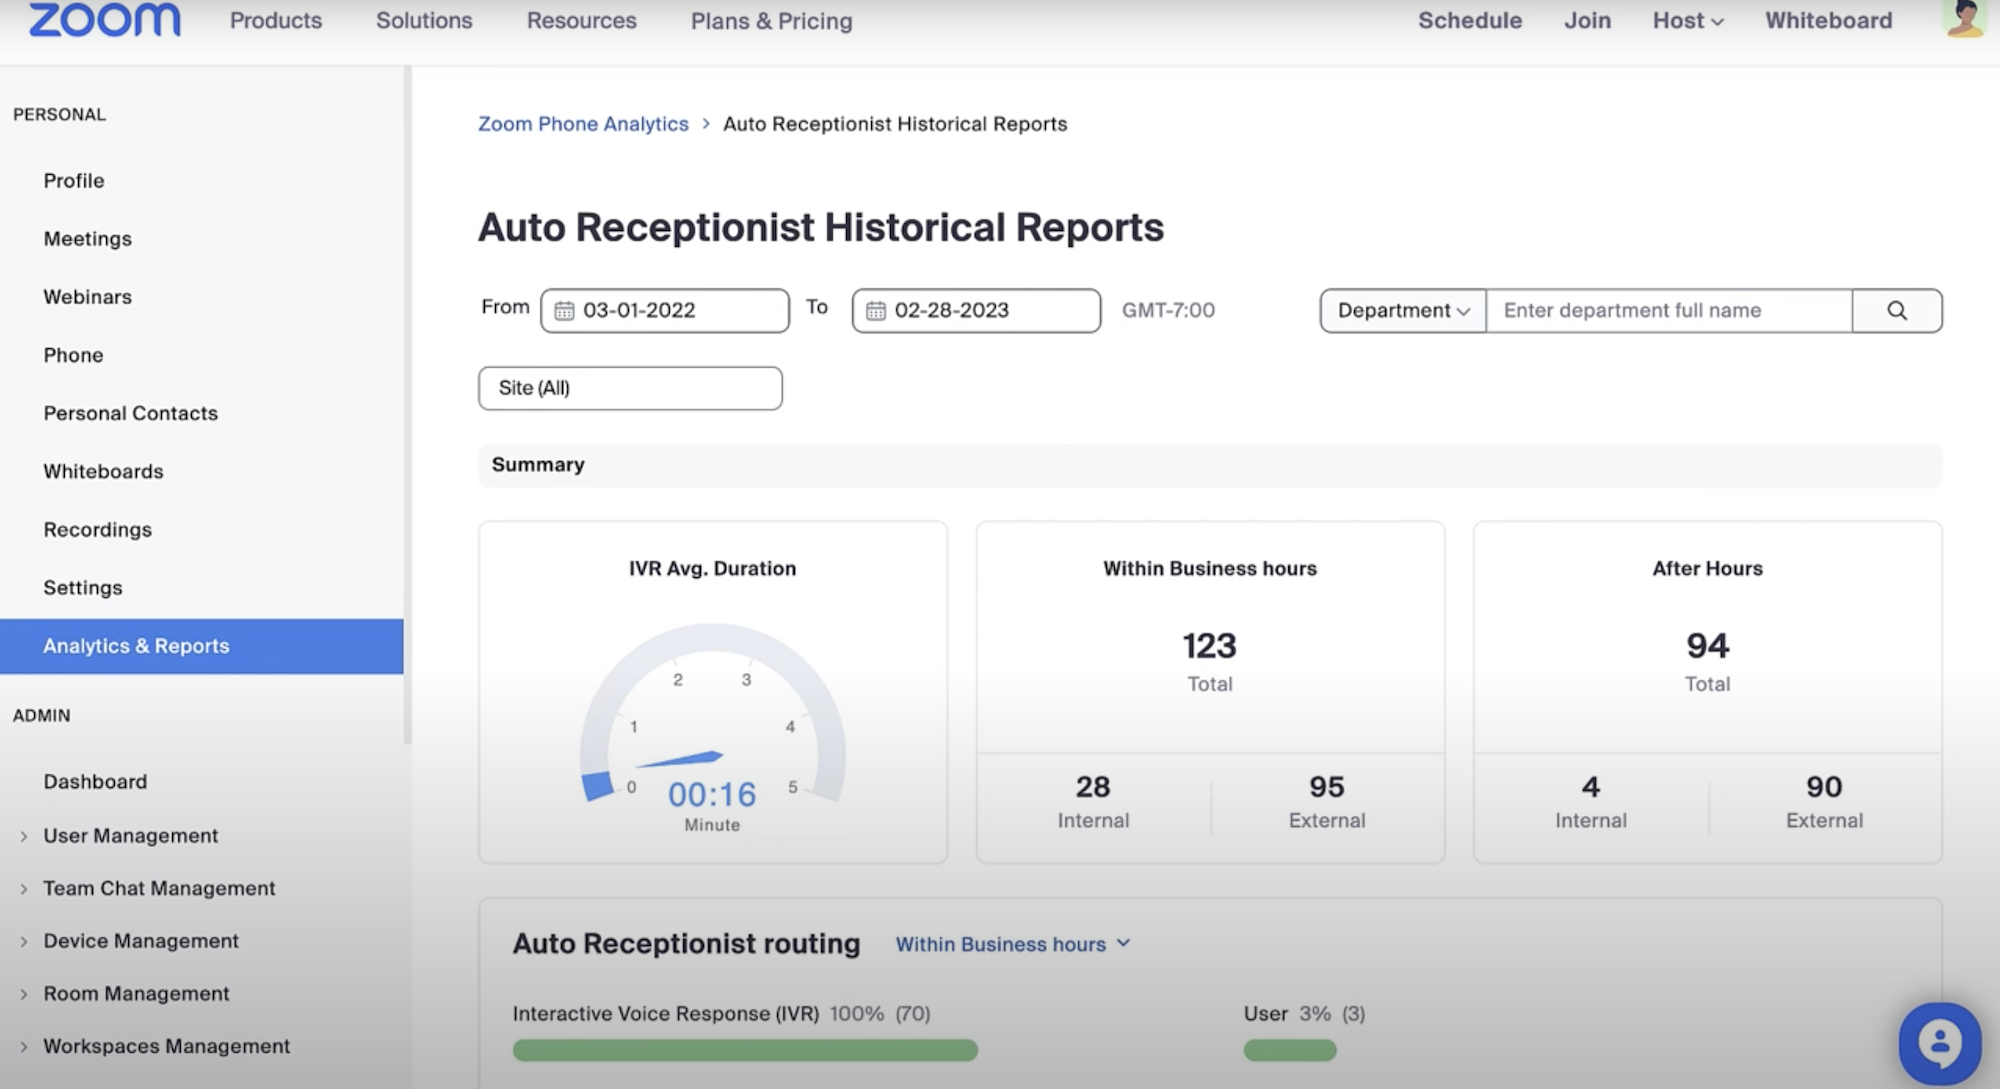Viewport: 2000px width, 1089px height.
Task: Open Whiteboard from top navigation
Action: click(1828, 20)
